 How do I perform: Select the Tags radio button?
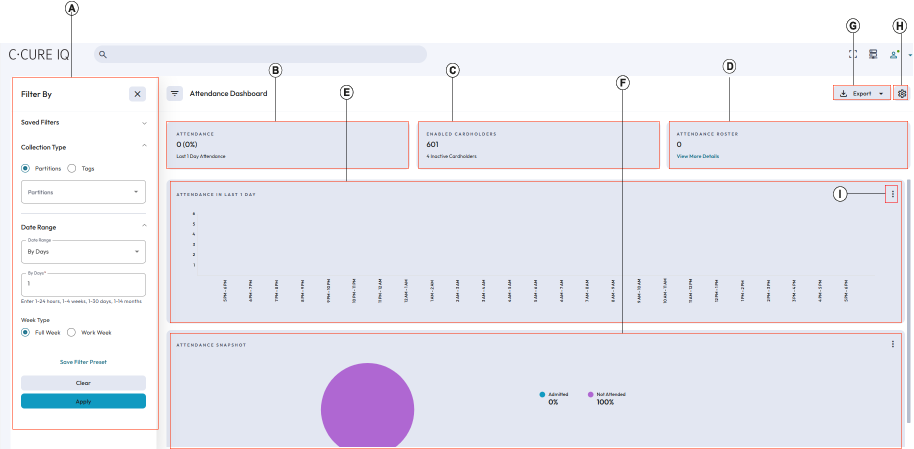pos(72,169)
